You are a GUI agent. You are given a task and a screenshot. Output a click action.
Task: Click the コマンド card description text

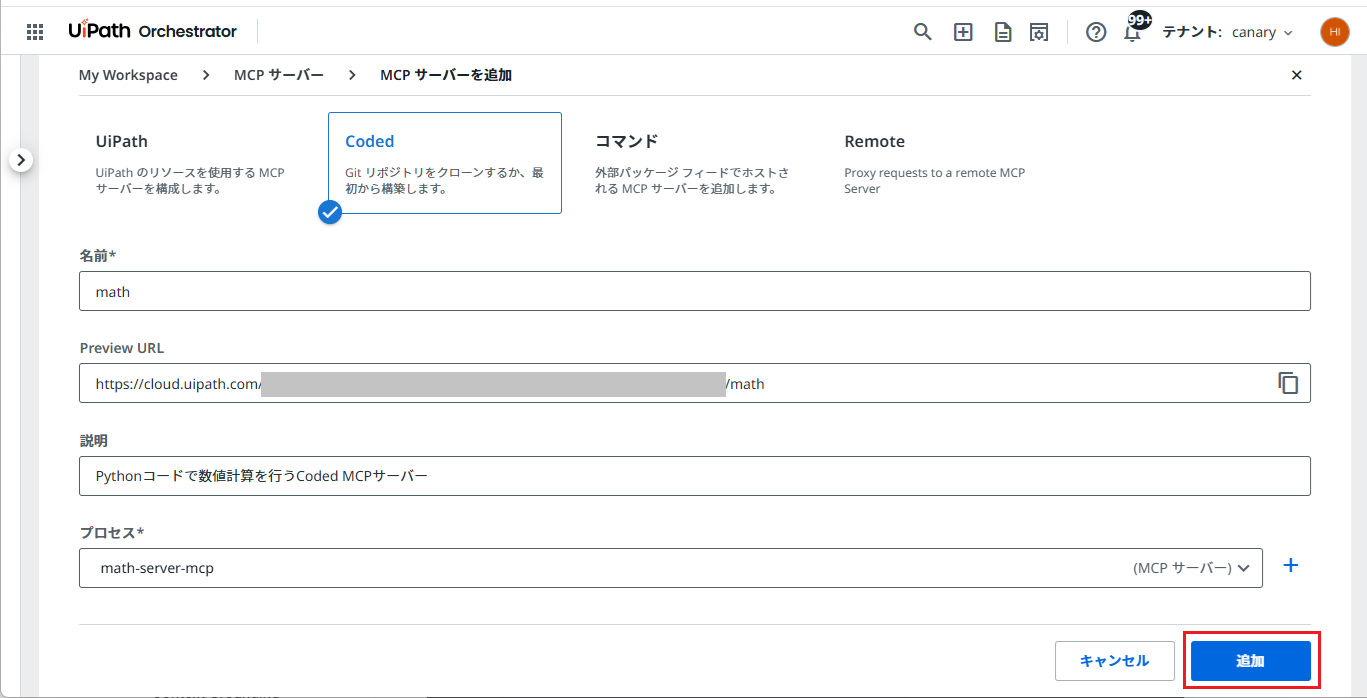(x=691, y=180)
